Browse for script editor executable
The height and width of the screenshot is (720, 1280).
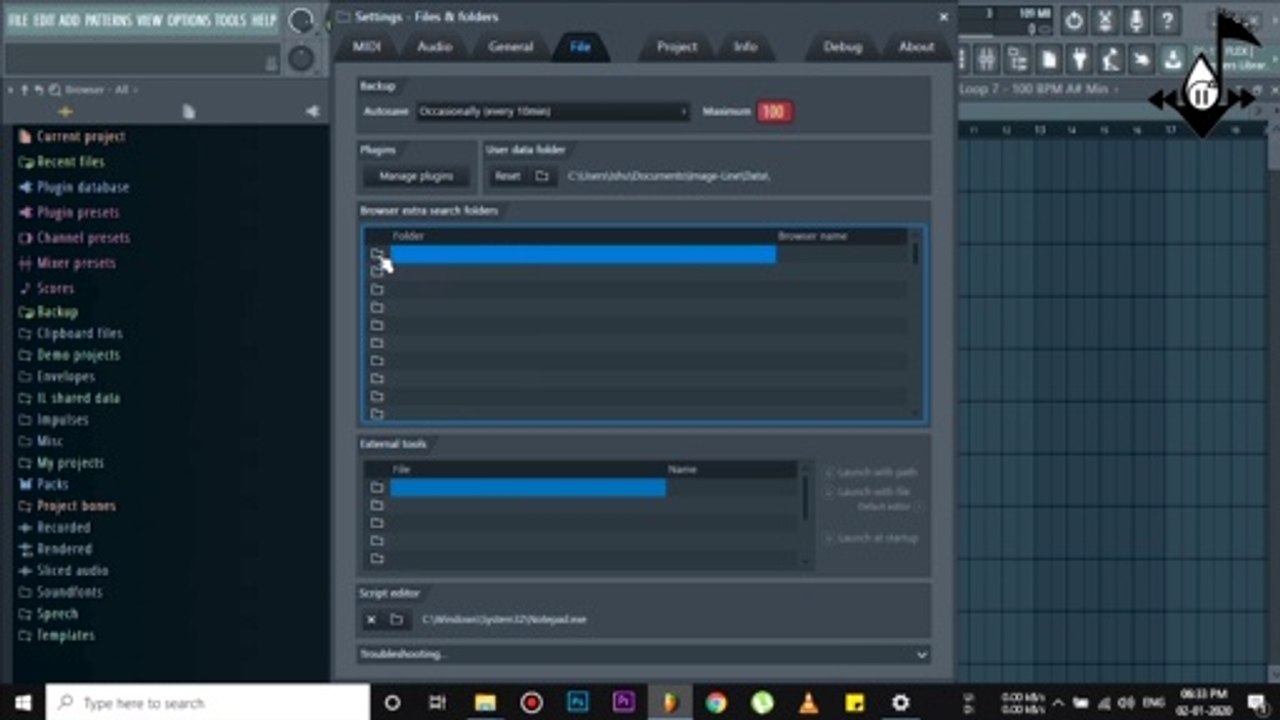click(396, 620)
